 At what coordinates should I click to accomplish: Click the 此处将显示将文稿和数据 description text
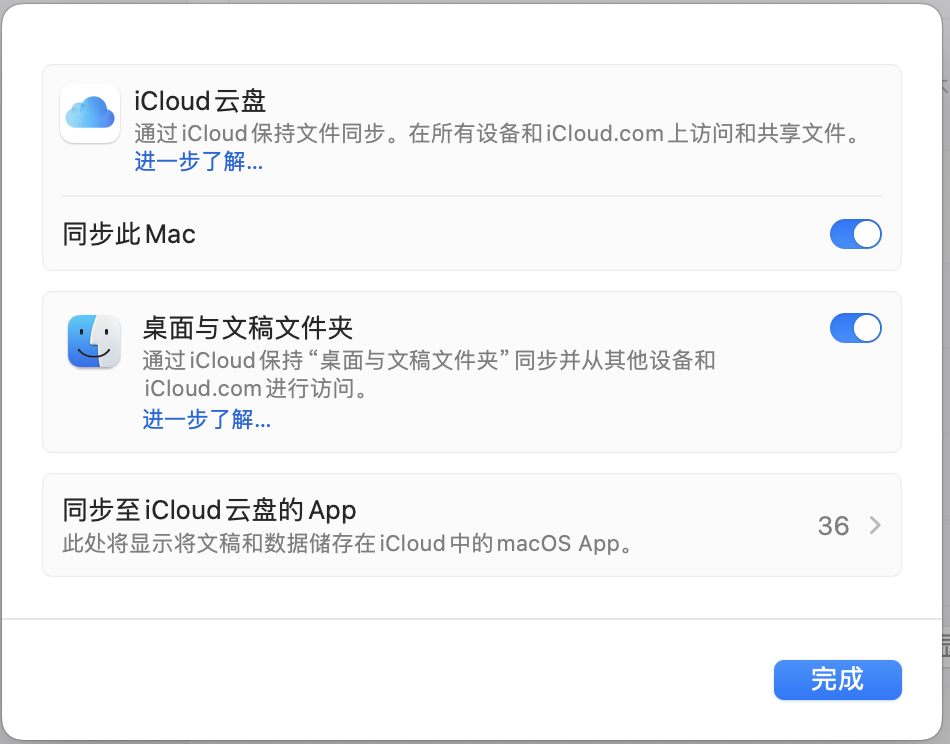(347, 545)
